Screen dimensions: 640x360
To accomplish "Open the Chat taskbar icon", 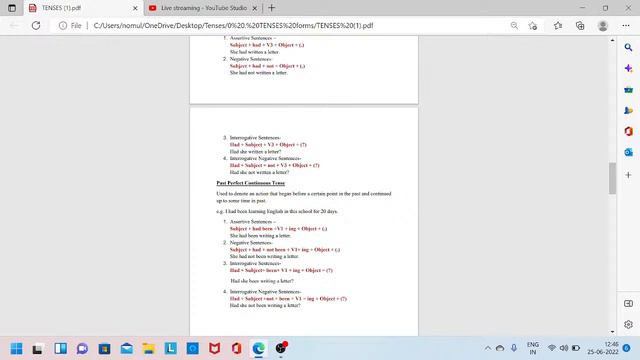I will pyautogui.click(x=82, y=348).
